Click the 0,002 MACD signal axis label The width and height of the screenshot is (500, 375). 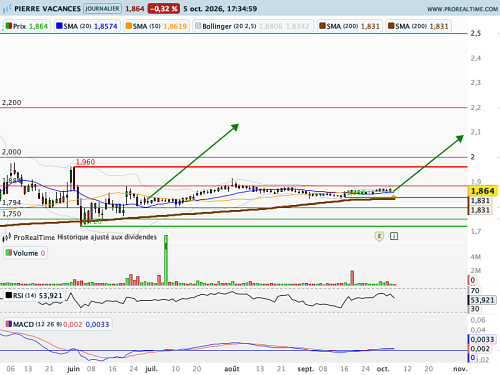(x=480, y=349)
